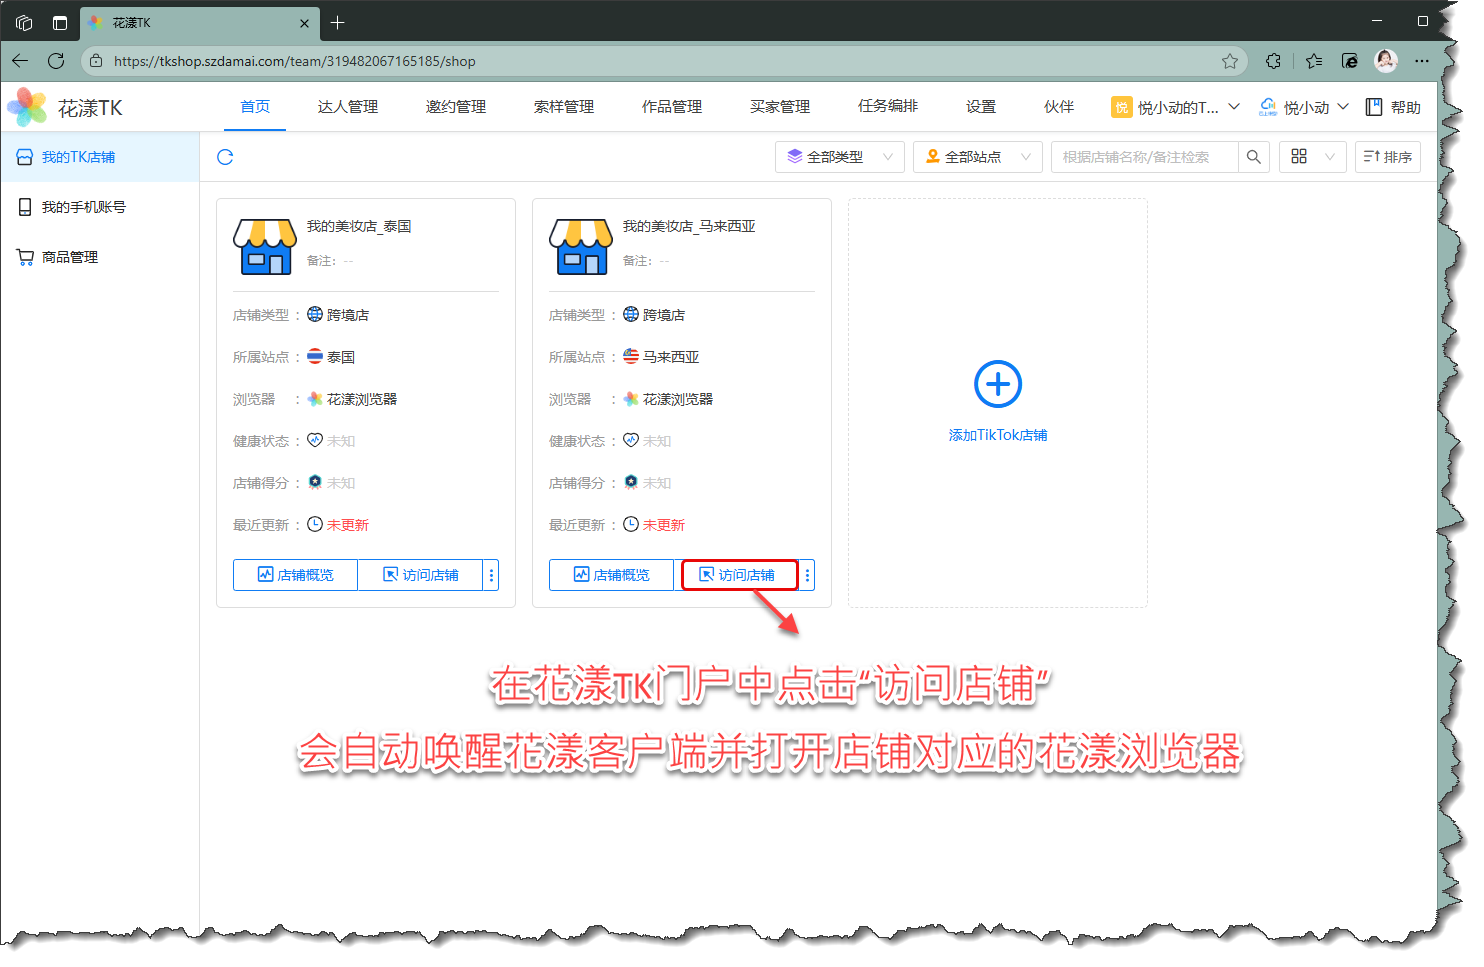Click the 排序 sort button
Image resolution: width=1484 pixels, height=967 pixels.
(x=1388, y=157)
